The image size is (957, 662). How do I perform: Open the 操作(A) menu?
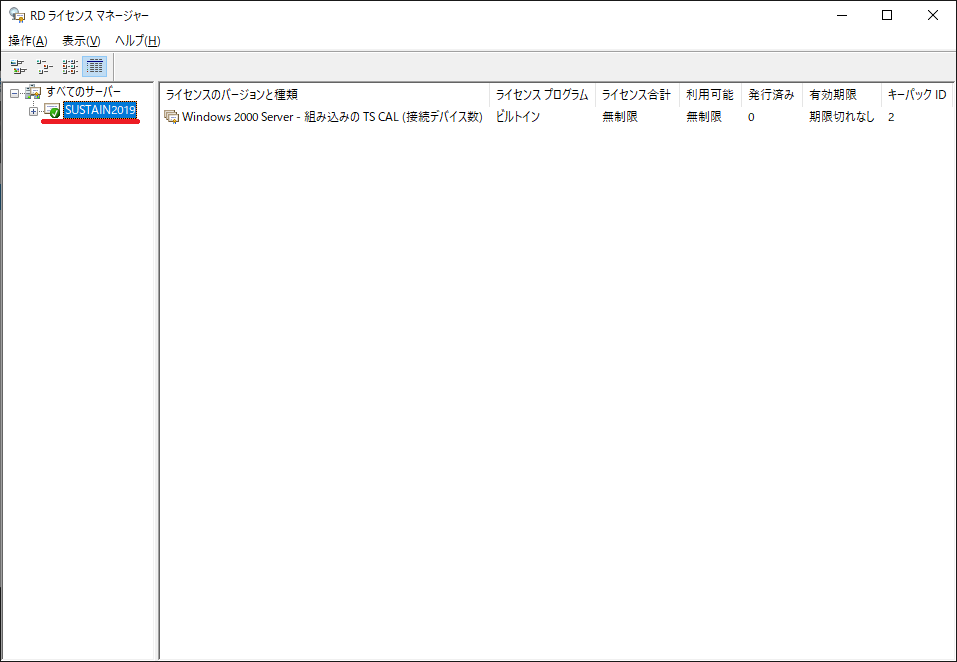(x=28, y=41)
